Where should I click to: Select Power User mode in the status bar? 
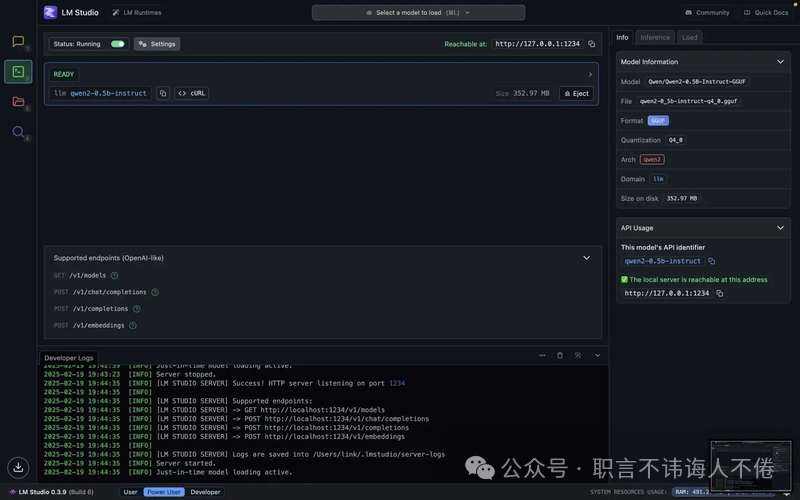pyautogui.click(x=164, y=492)
